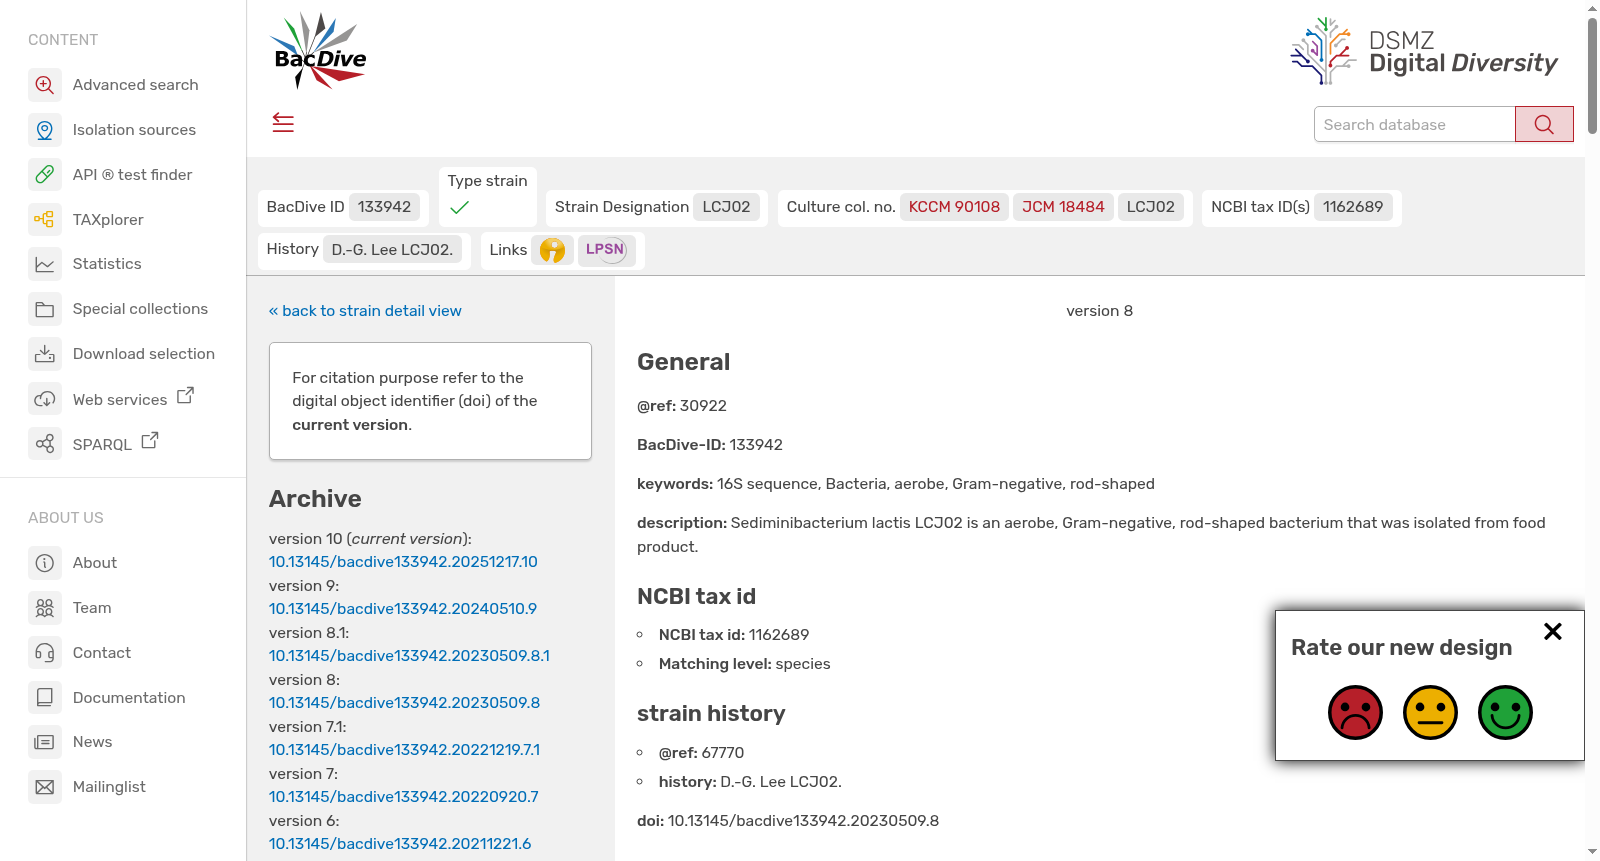This screenshot has width=1600, height=861.
Task: Click the 'version 8' label
Action: point(1100,311)
